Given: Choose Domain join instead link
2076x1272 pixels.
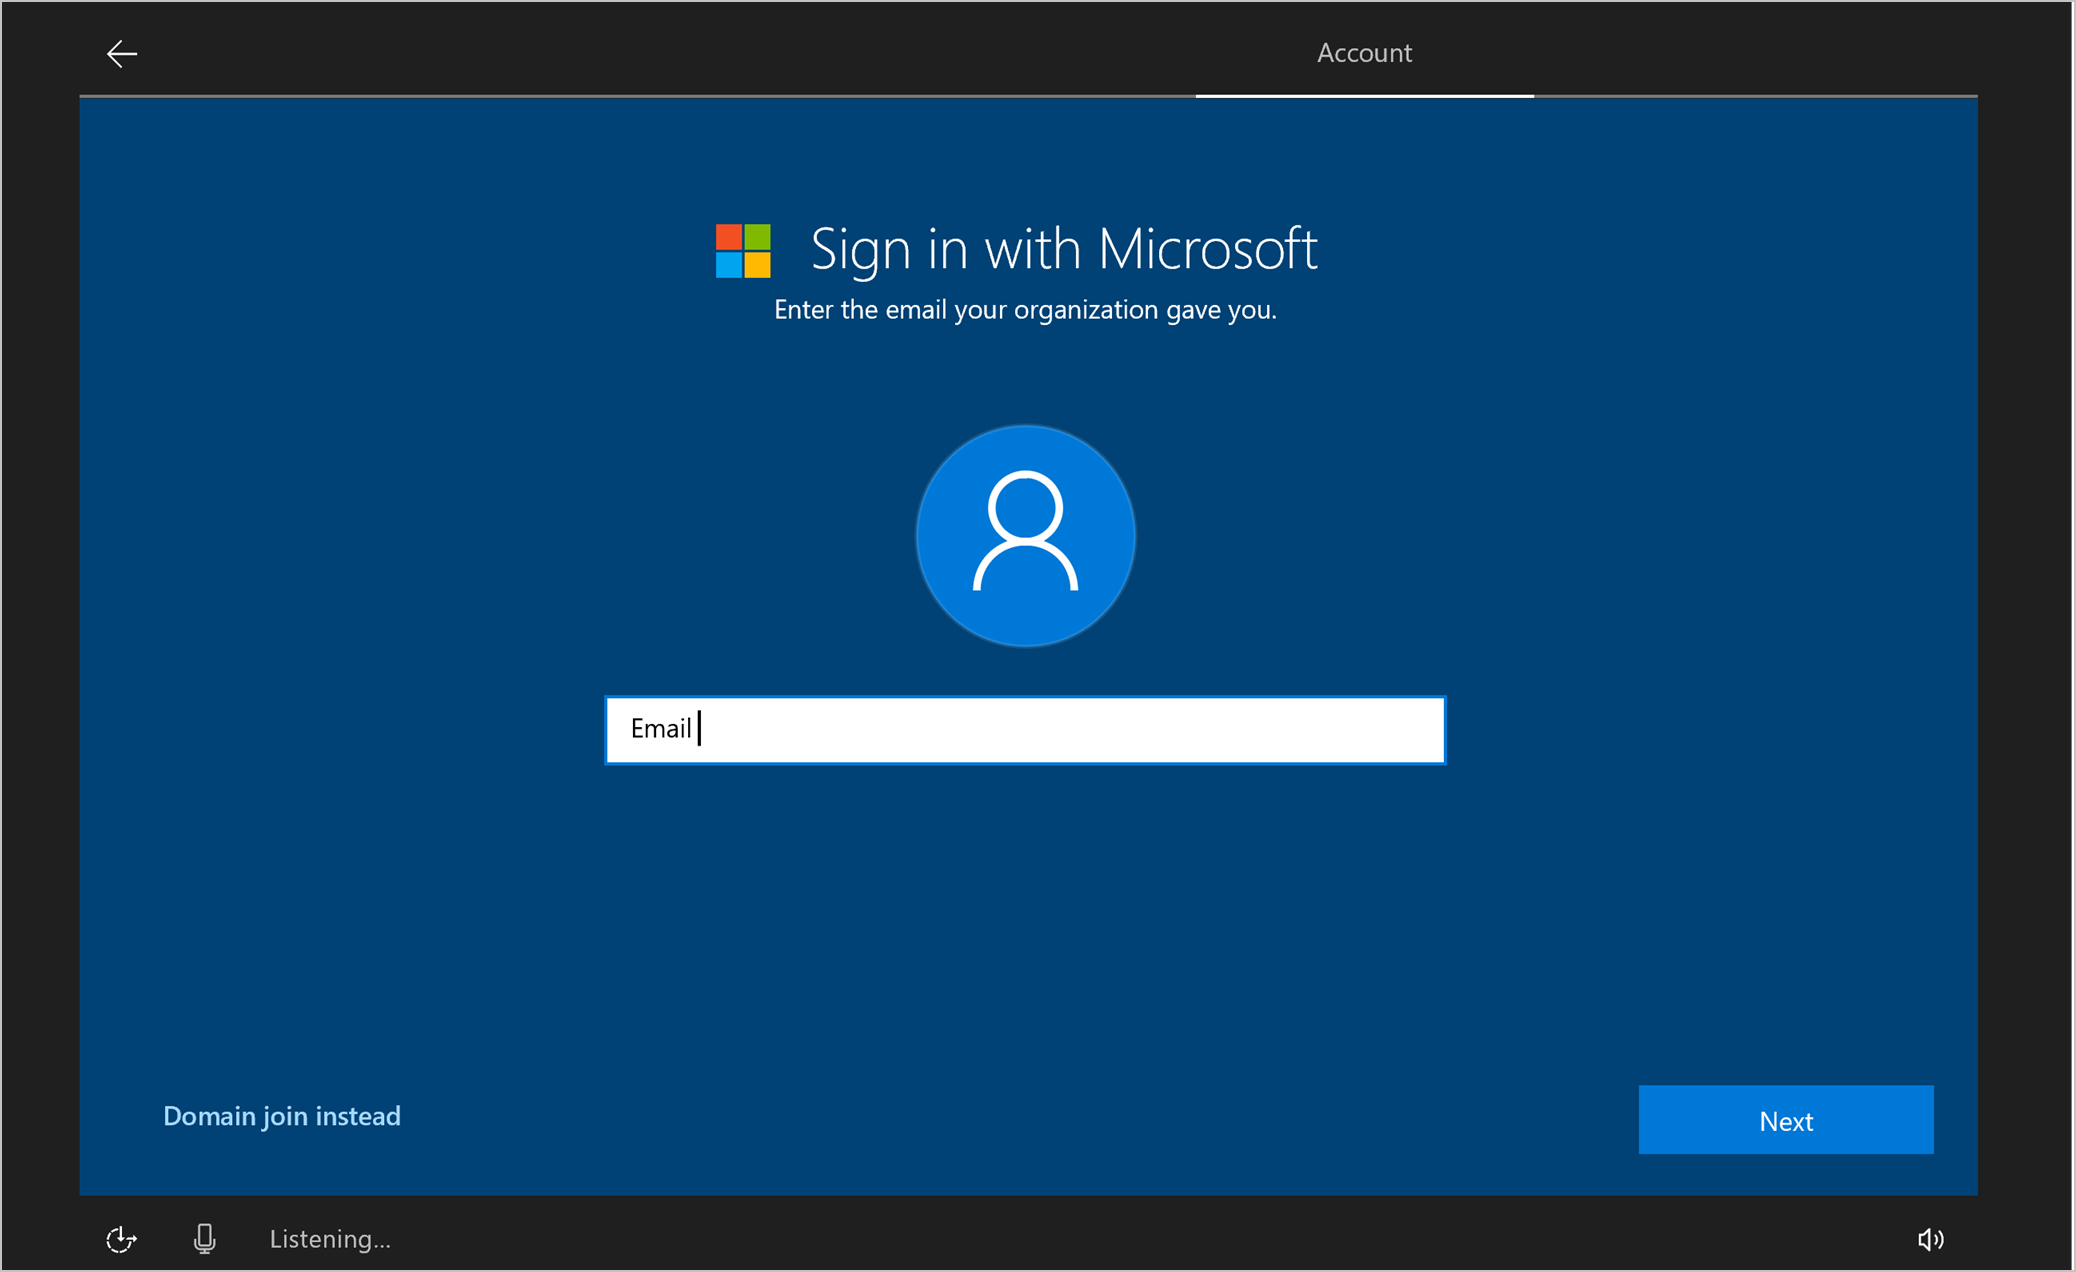Looking at the screenshot, I should click(282, 1116).
